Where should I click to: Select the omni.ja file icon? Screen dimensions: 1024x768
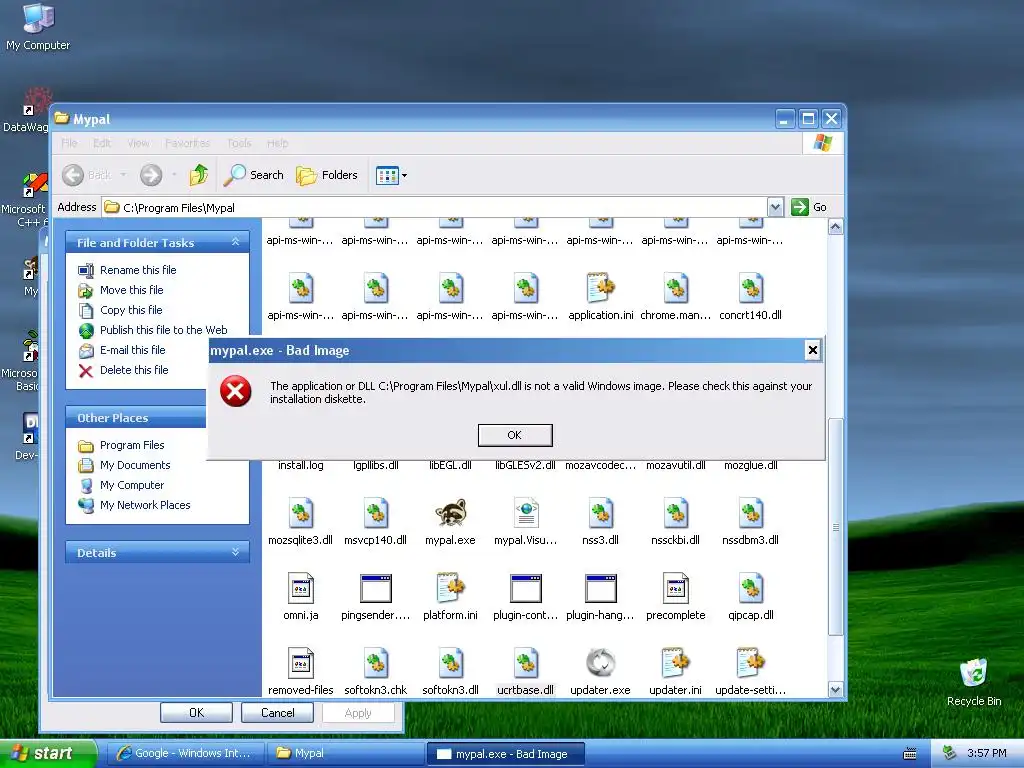(300, 588)
